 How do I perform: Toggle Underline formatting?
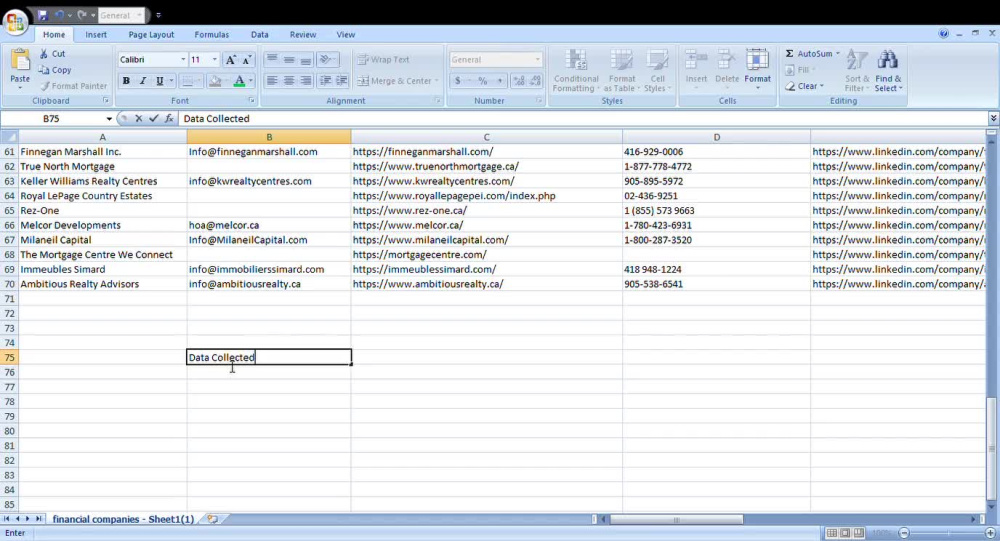click(x=159, y=81)
